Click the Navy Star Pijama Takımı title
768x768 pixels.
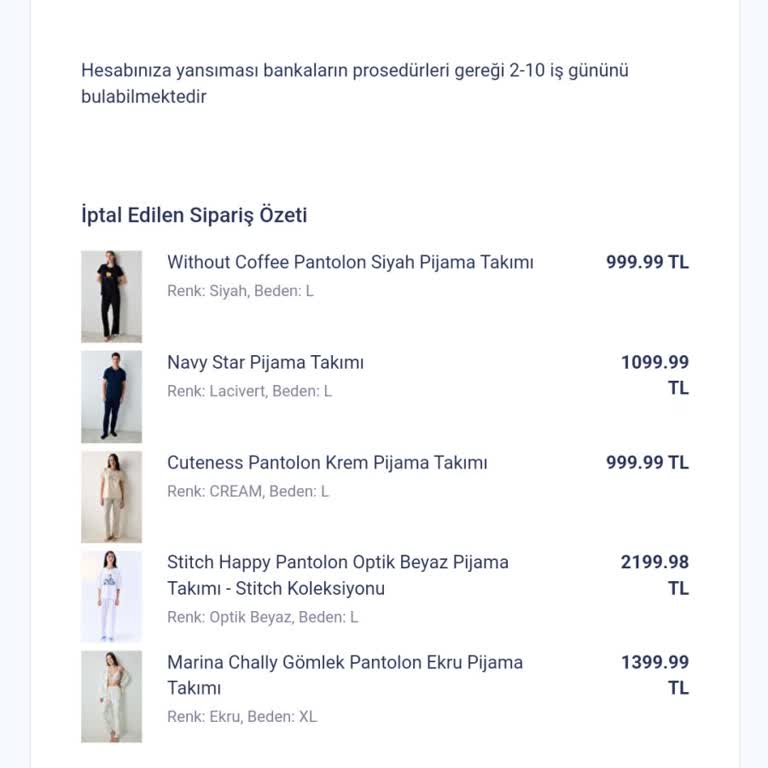265,362
